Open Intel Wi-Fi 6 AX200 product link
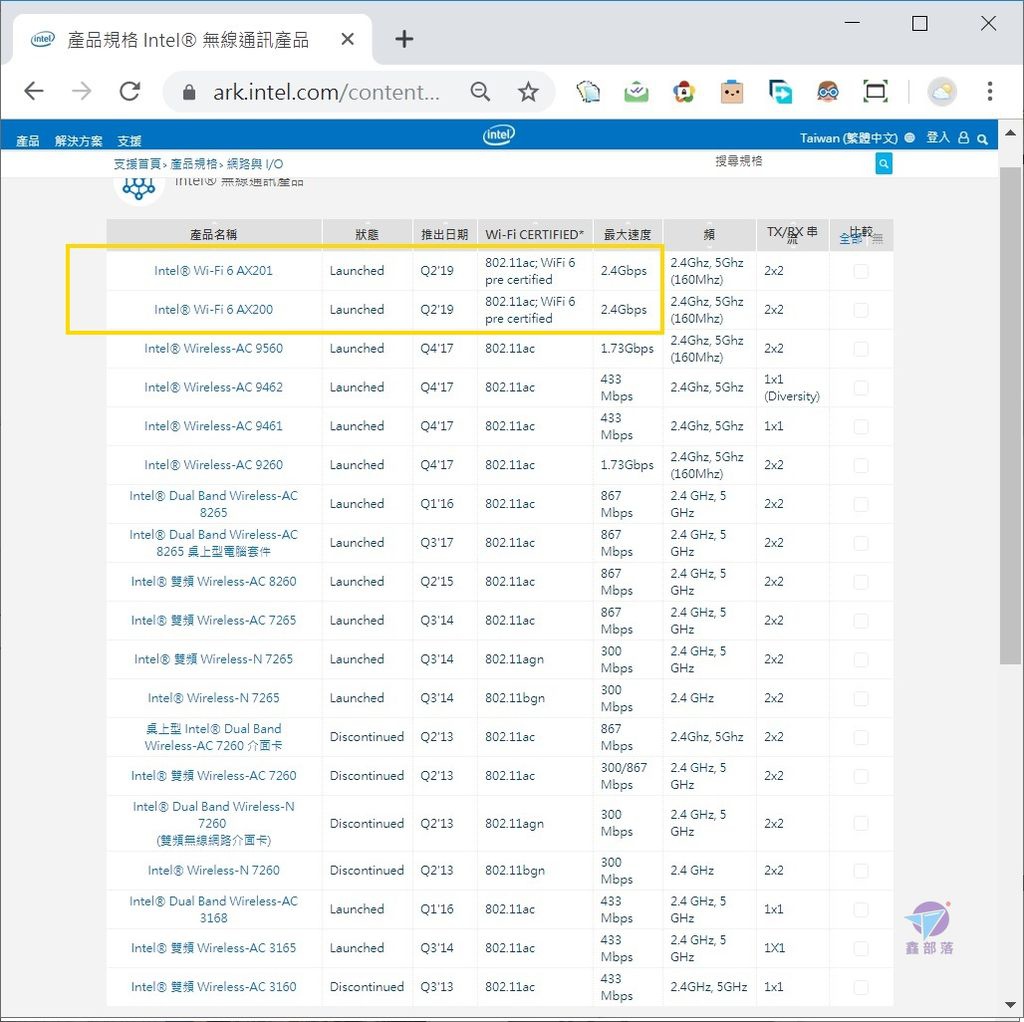1024x1022 pixels. 214,310
